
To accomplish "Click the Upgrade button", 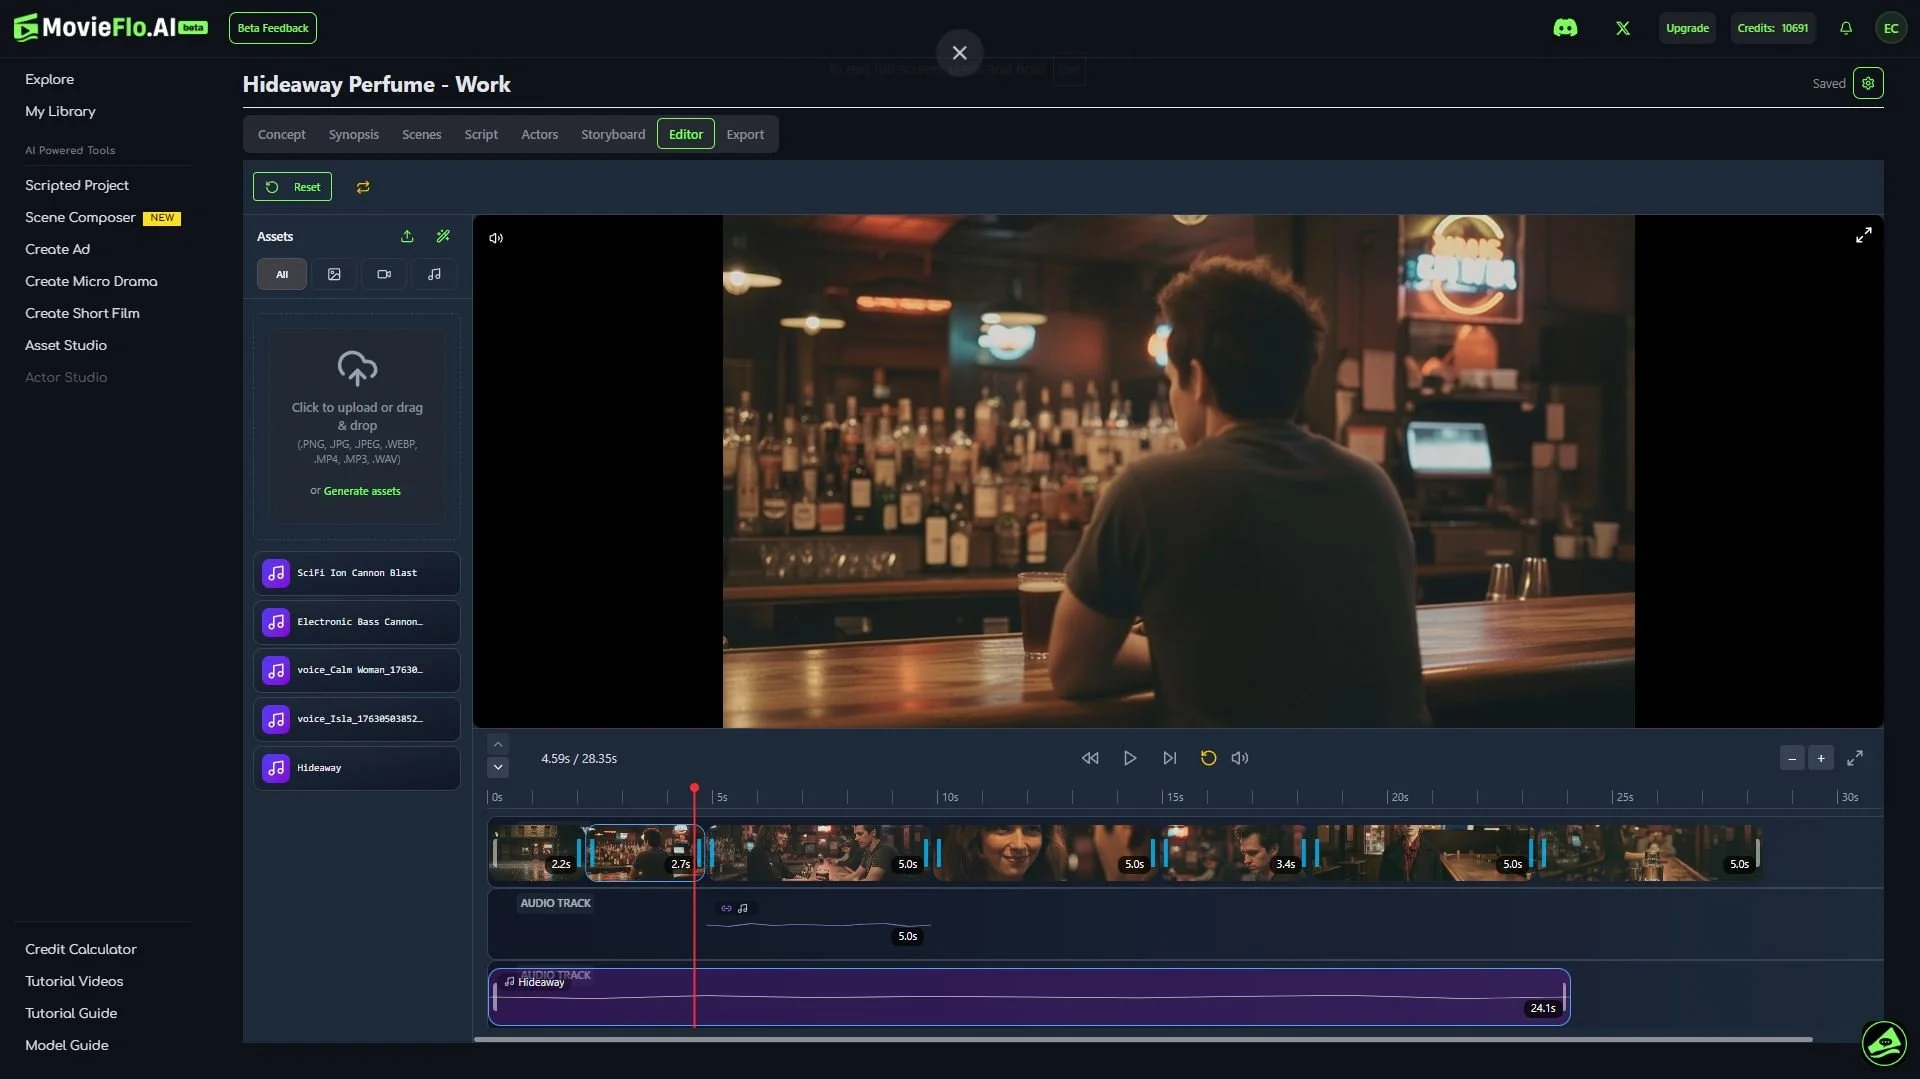I will (x=1687, y=27).
